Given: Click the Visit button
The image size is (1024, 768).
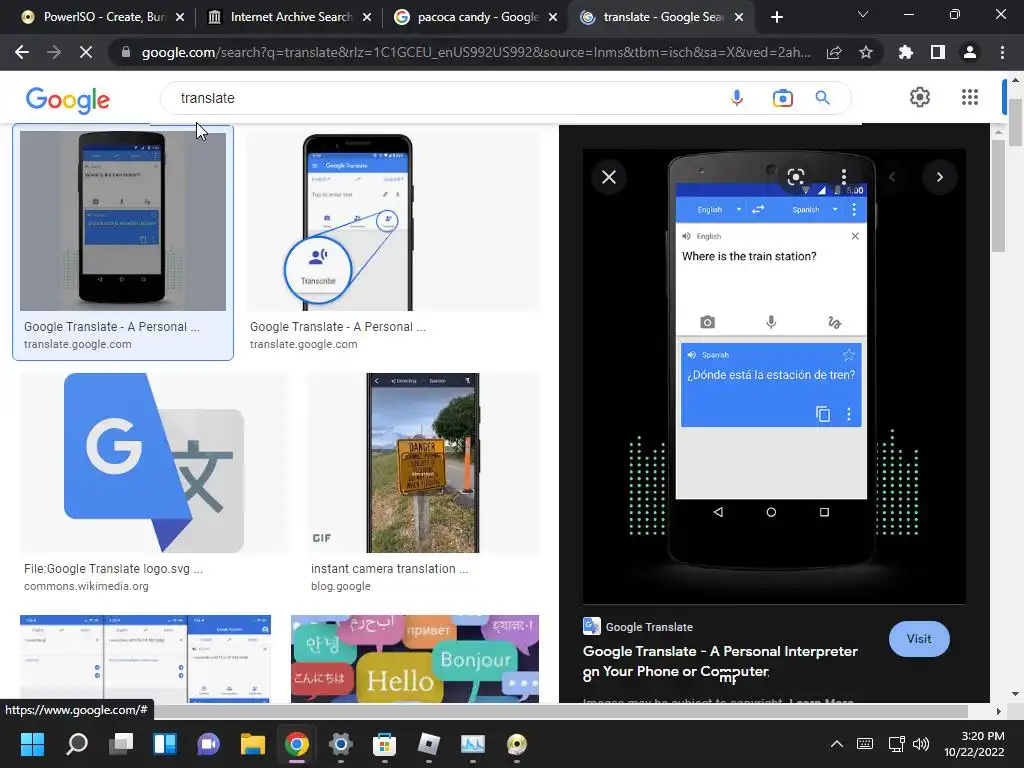Looking at the screenshot, I should 919,639.
